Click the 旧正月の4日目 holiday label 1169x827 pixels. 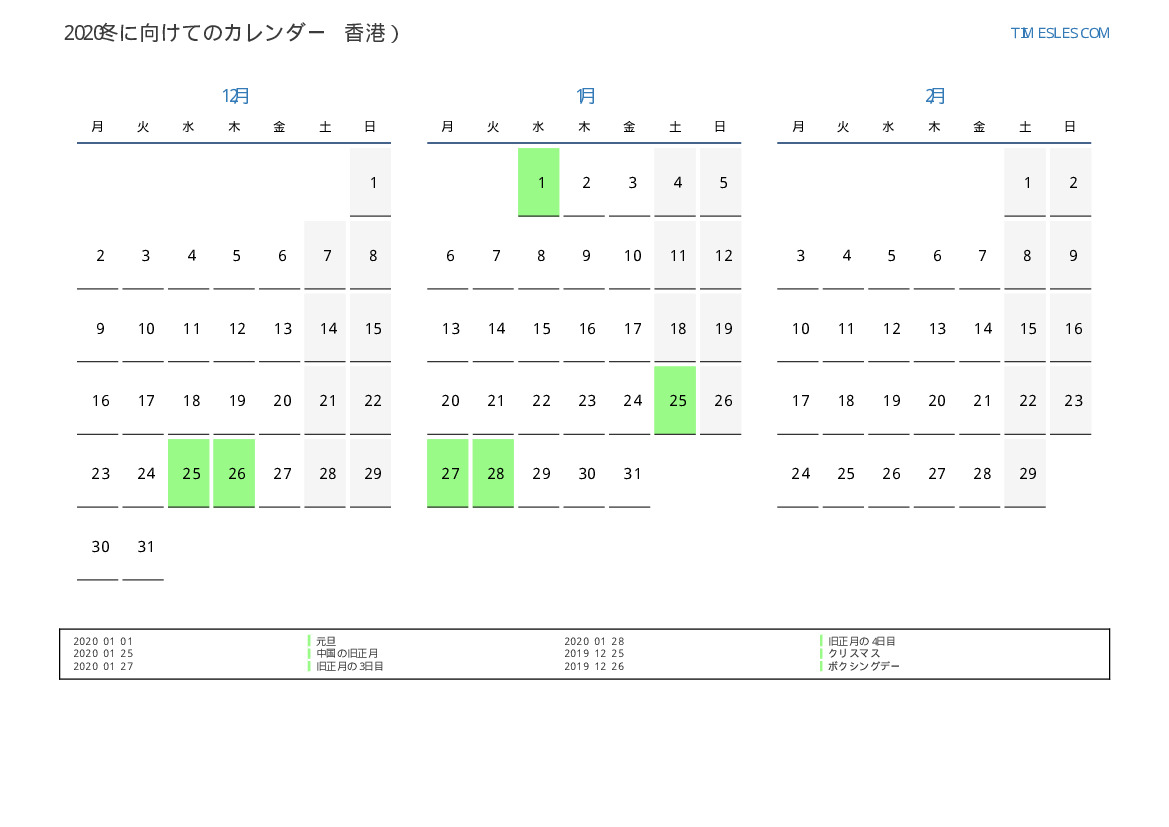(862, 641)
